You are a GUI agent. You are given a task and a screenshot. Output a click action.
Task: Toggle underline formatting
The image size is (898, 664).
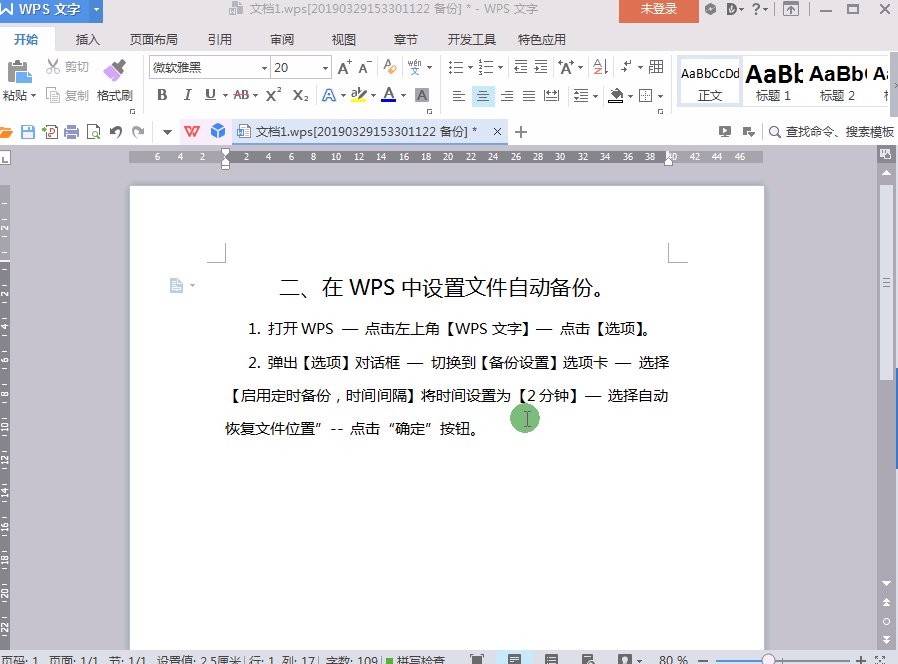[210, 94]
